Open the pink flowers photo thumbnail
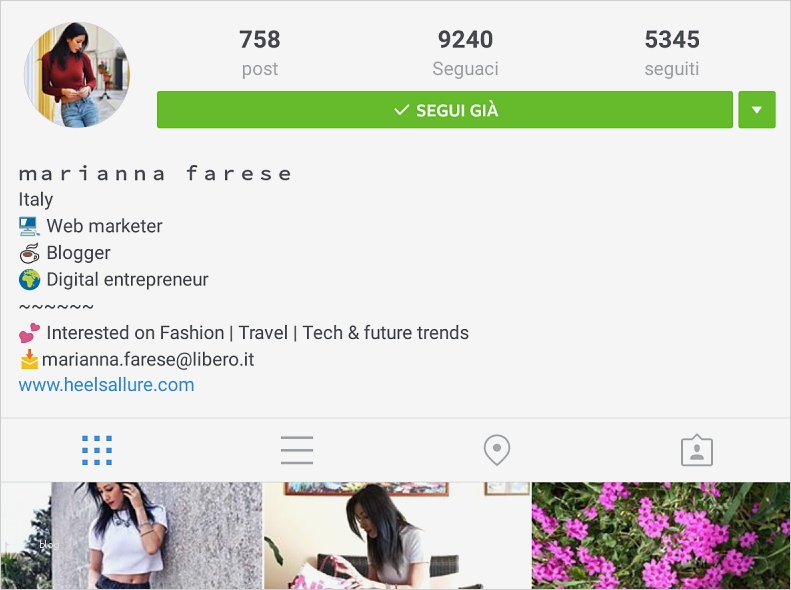Screen dimensions: 791x590 [x=661, y=536]
